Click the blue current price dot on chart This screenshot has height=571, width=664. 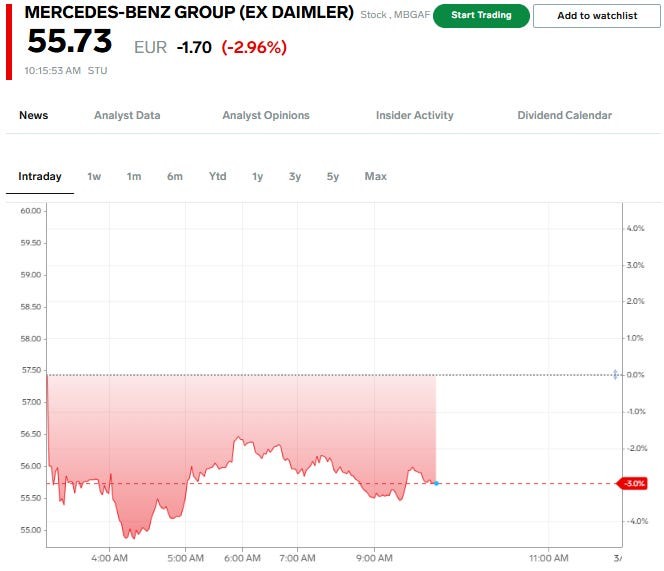[437, 483]
